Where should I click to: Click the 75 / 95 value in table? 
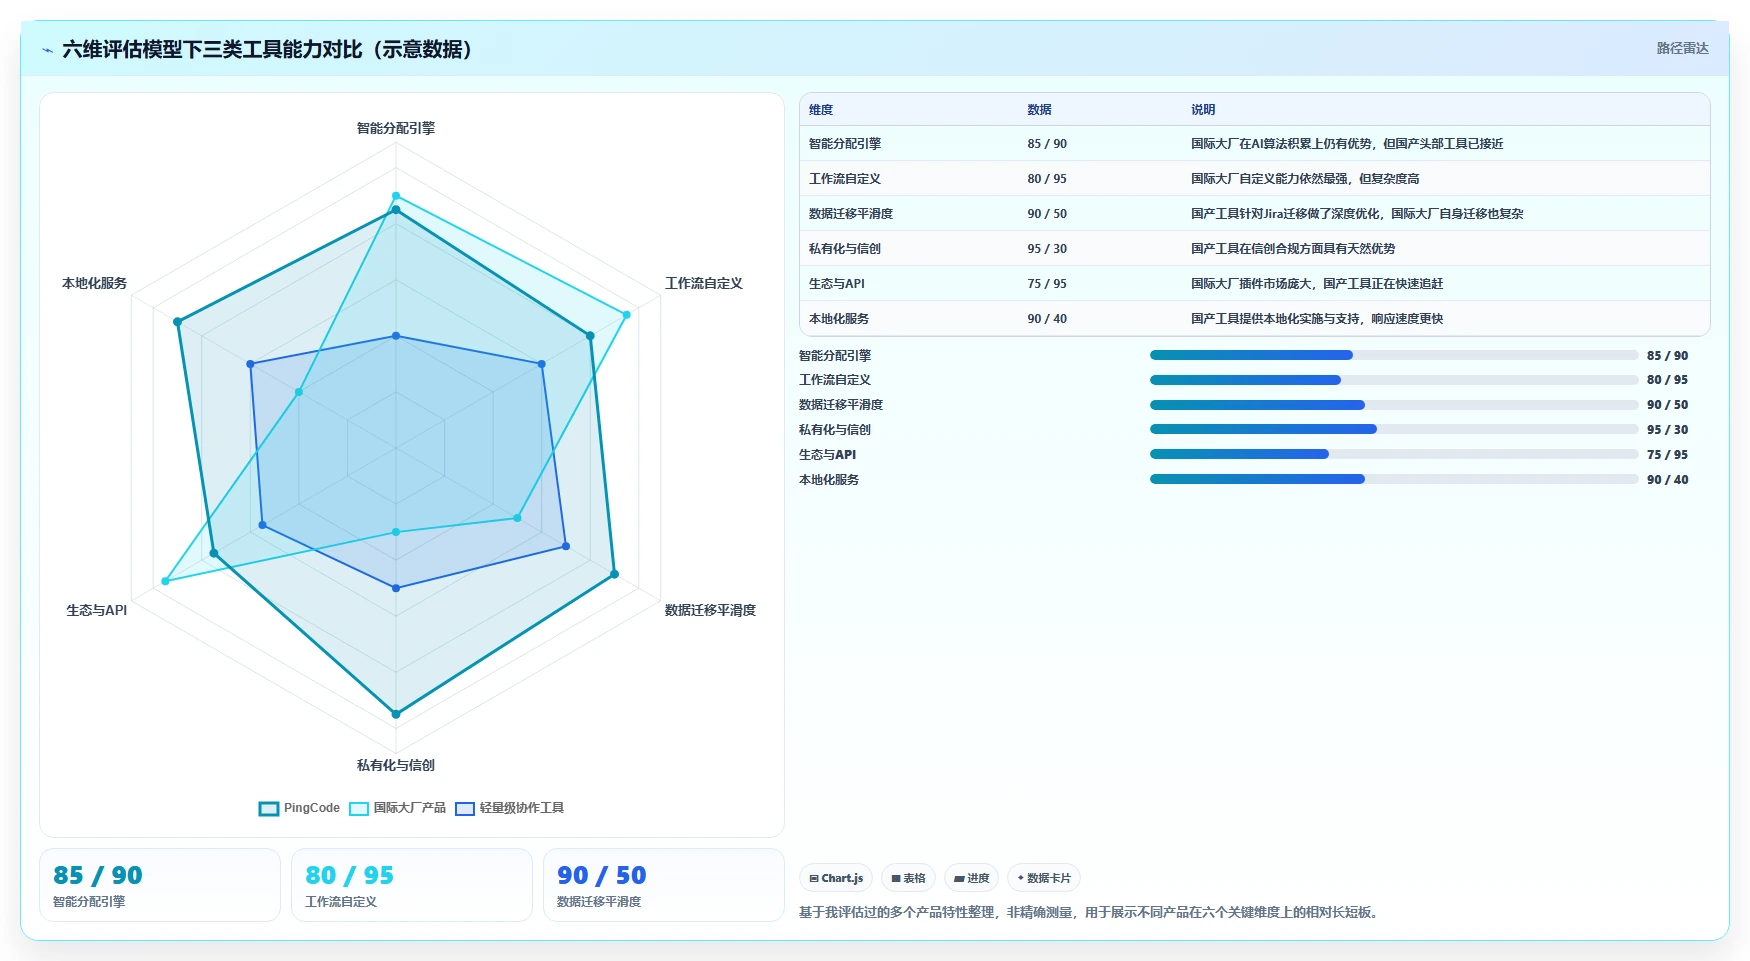coord(1047,284)
